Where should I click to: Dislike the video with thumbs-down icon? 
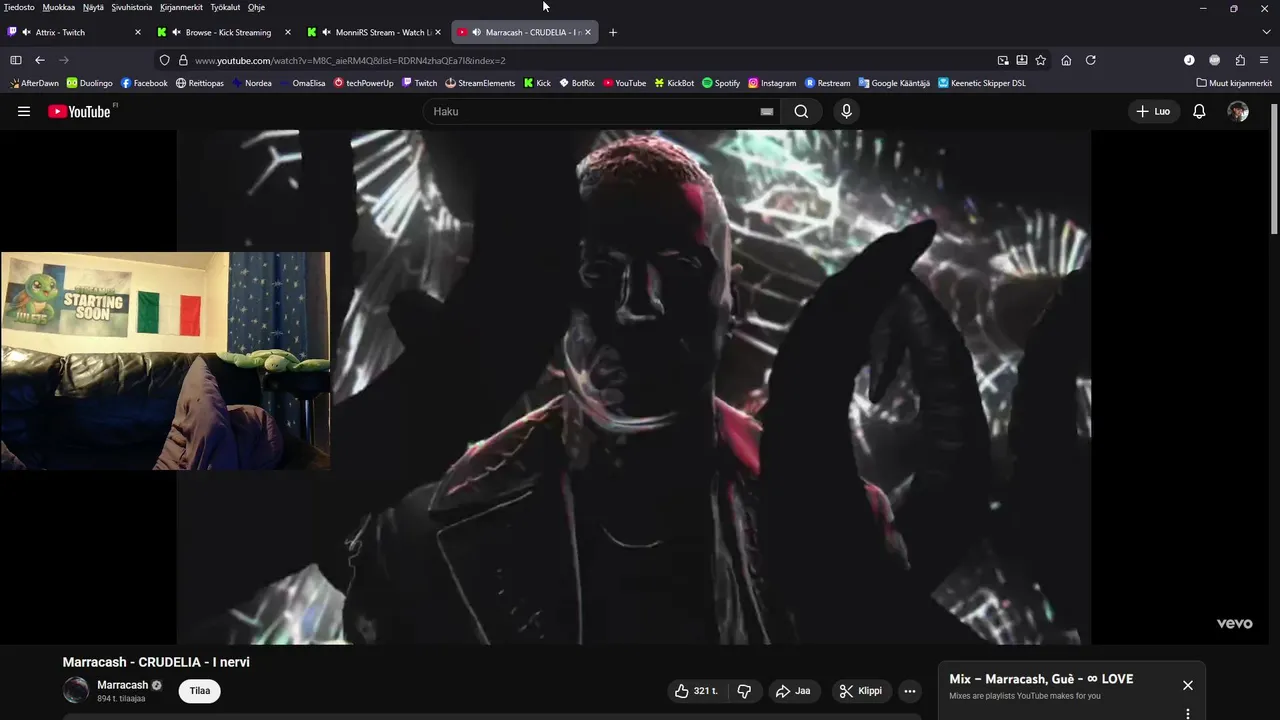[744, 691]
